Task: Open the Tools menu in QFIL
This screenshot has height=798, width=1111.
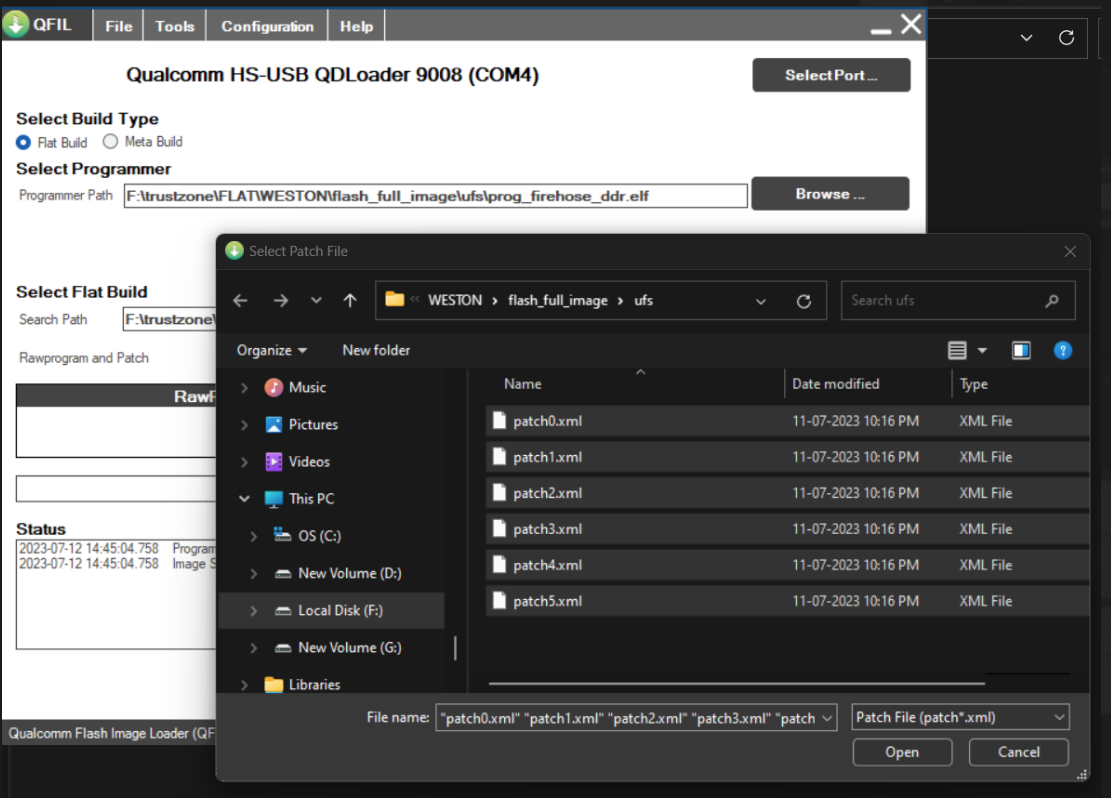Action: pos(175,26)
